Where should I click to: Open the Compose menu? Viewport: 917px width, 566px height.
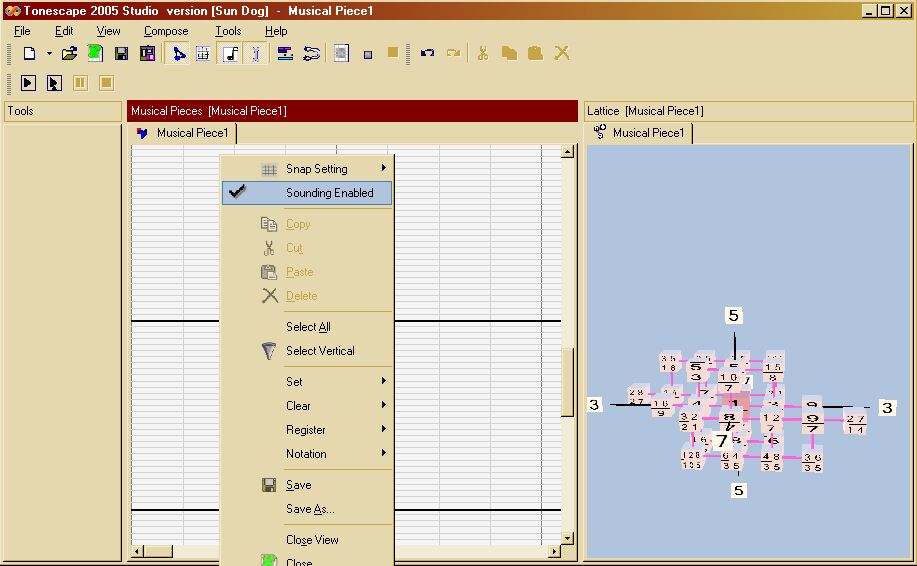click(x=166, y=31)
